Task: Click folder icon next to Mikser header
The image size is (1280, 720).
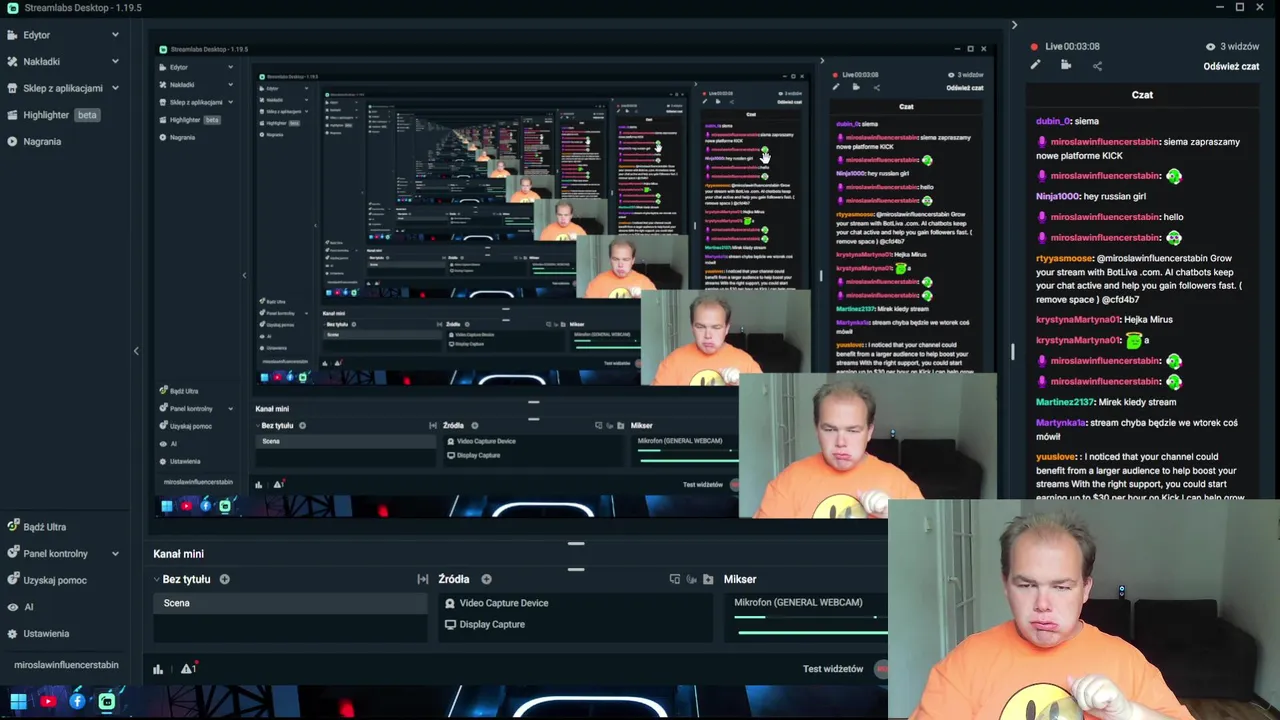Action: pyautogui.click(x=708, y=579)
